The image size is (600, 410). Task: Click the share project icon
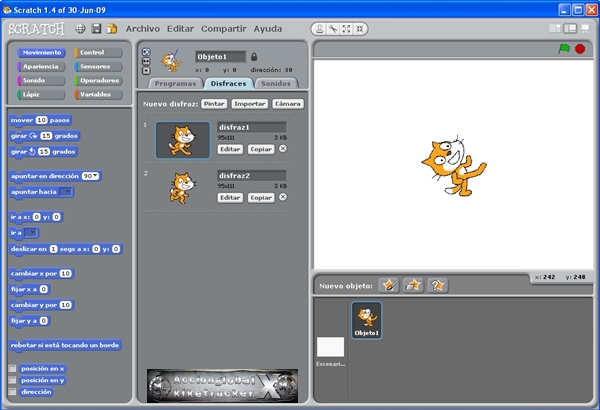coord(112,29)
